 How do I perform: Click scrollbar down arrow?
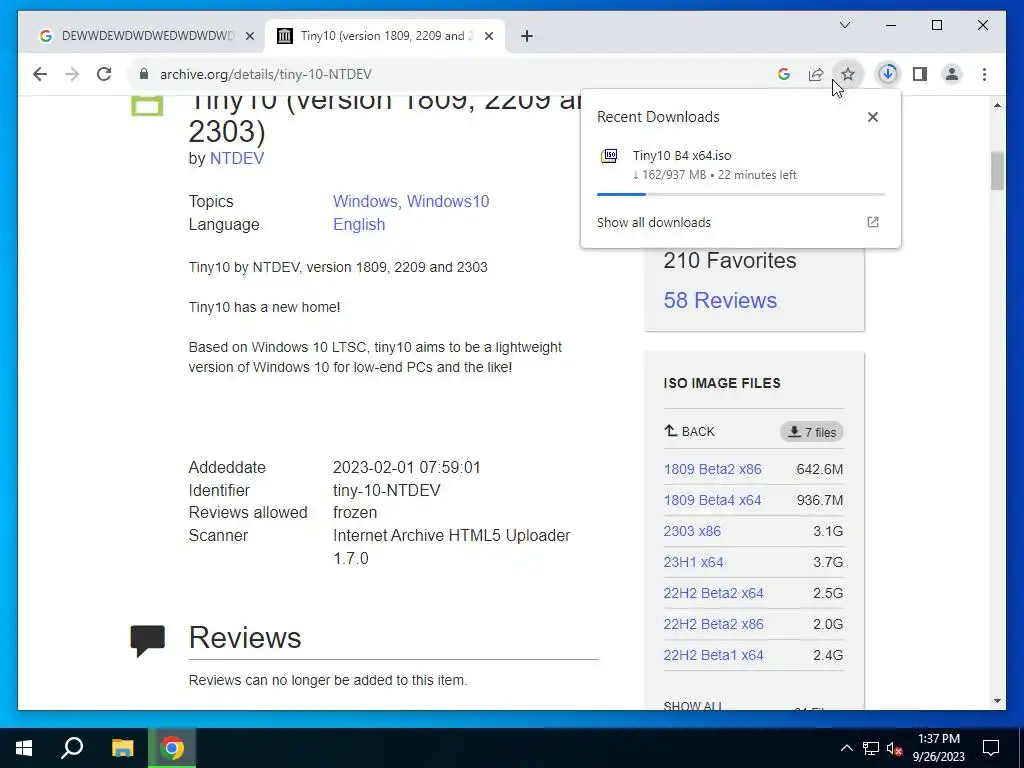click(997, 701)
